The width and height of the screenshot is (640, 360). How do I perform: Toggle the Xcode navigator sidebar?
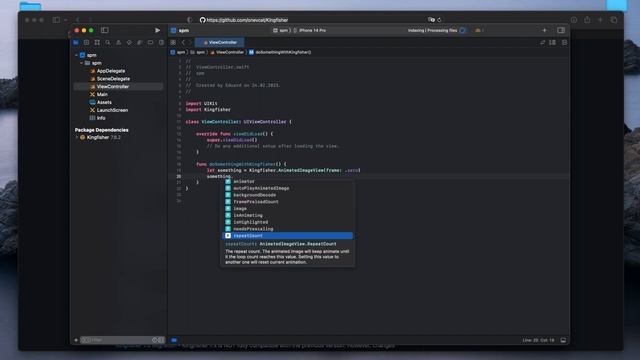(104, 30)
